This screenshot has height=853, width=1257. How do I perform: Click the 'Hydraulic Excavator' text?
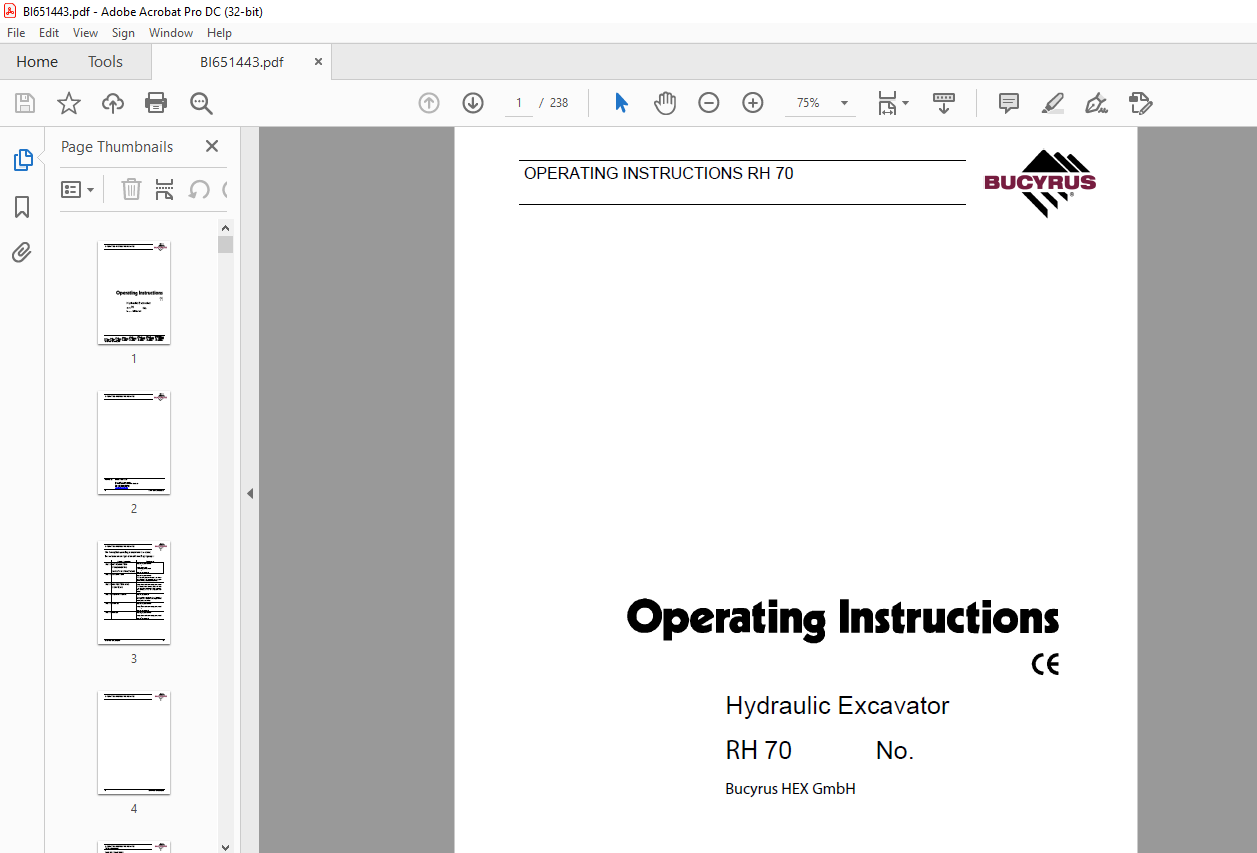tap(837, 706)
